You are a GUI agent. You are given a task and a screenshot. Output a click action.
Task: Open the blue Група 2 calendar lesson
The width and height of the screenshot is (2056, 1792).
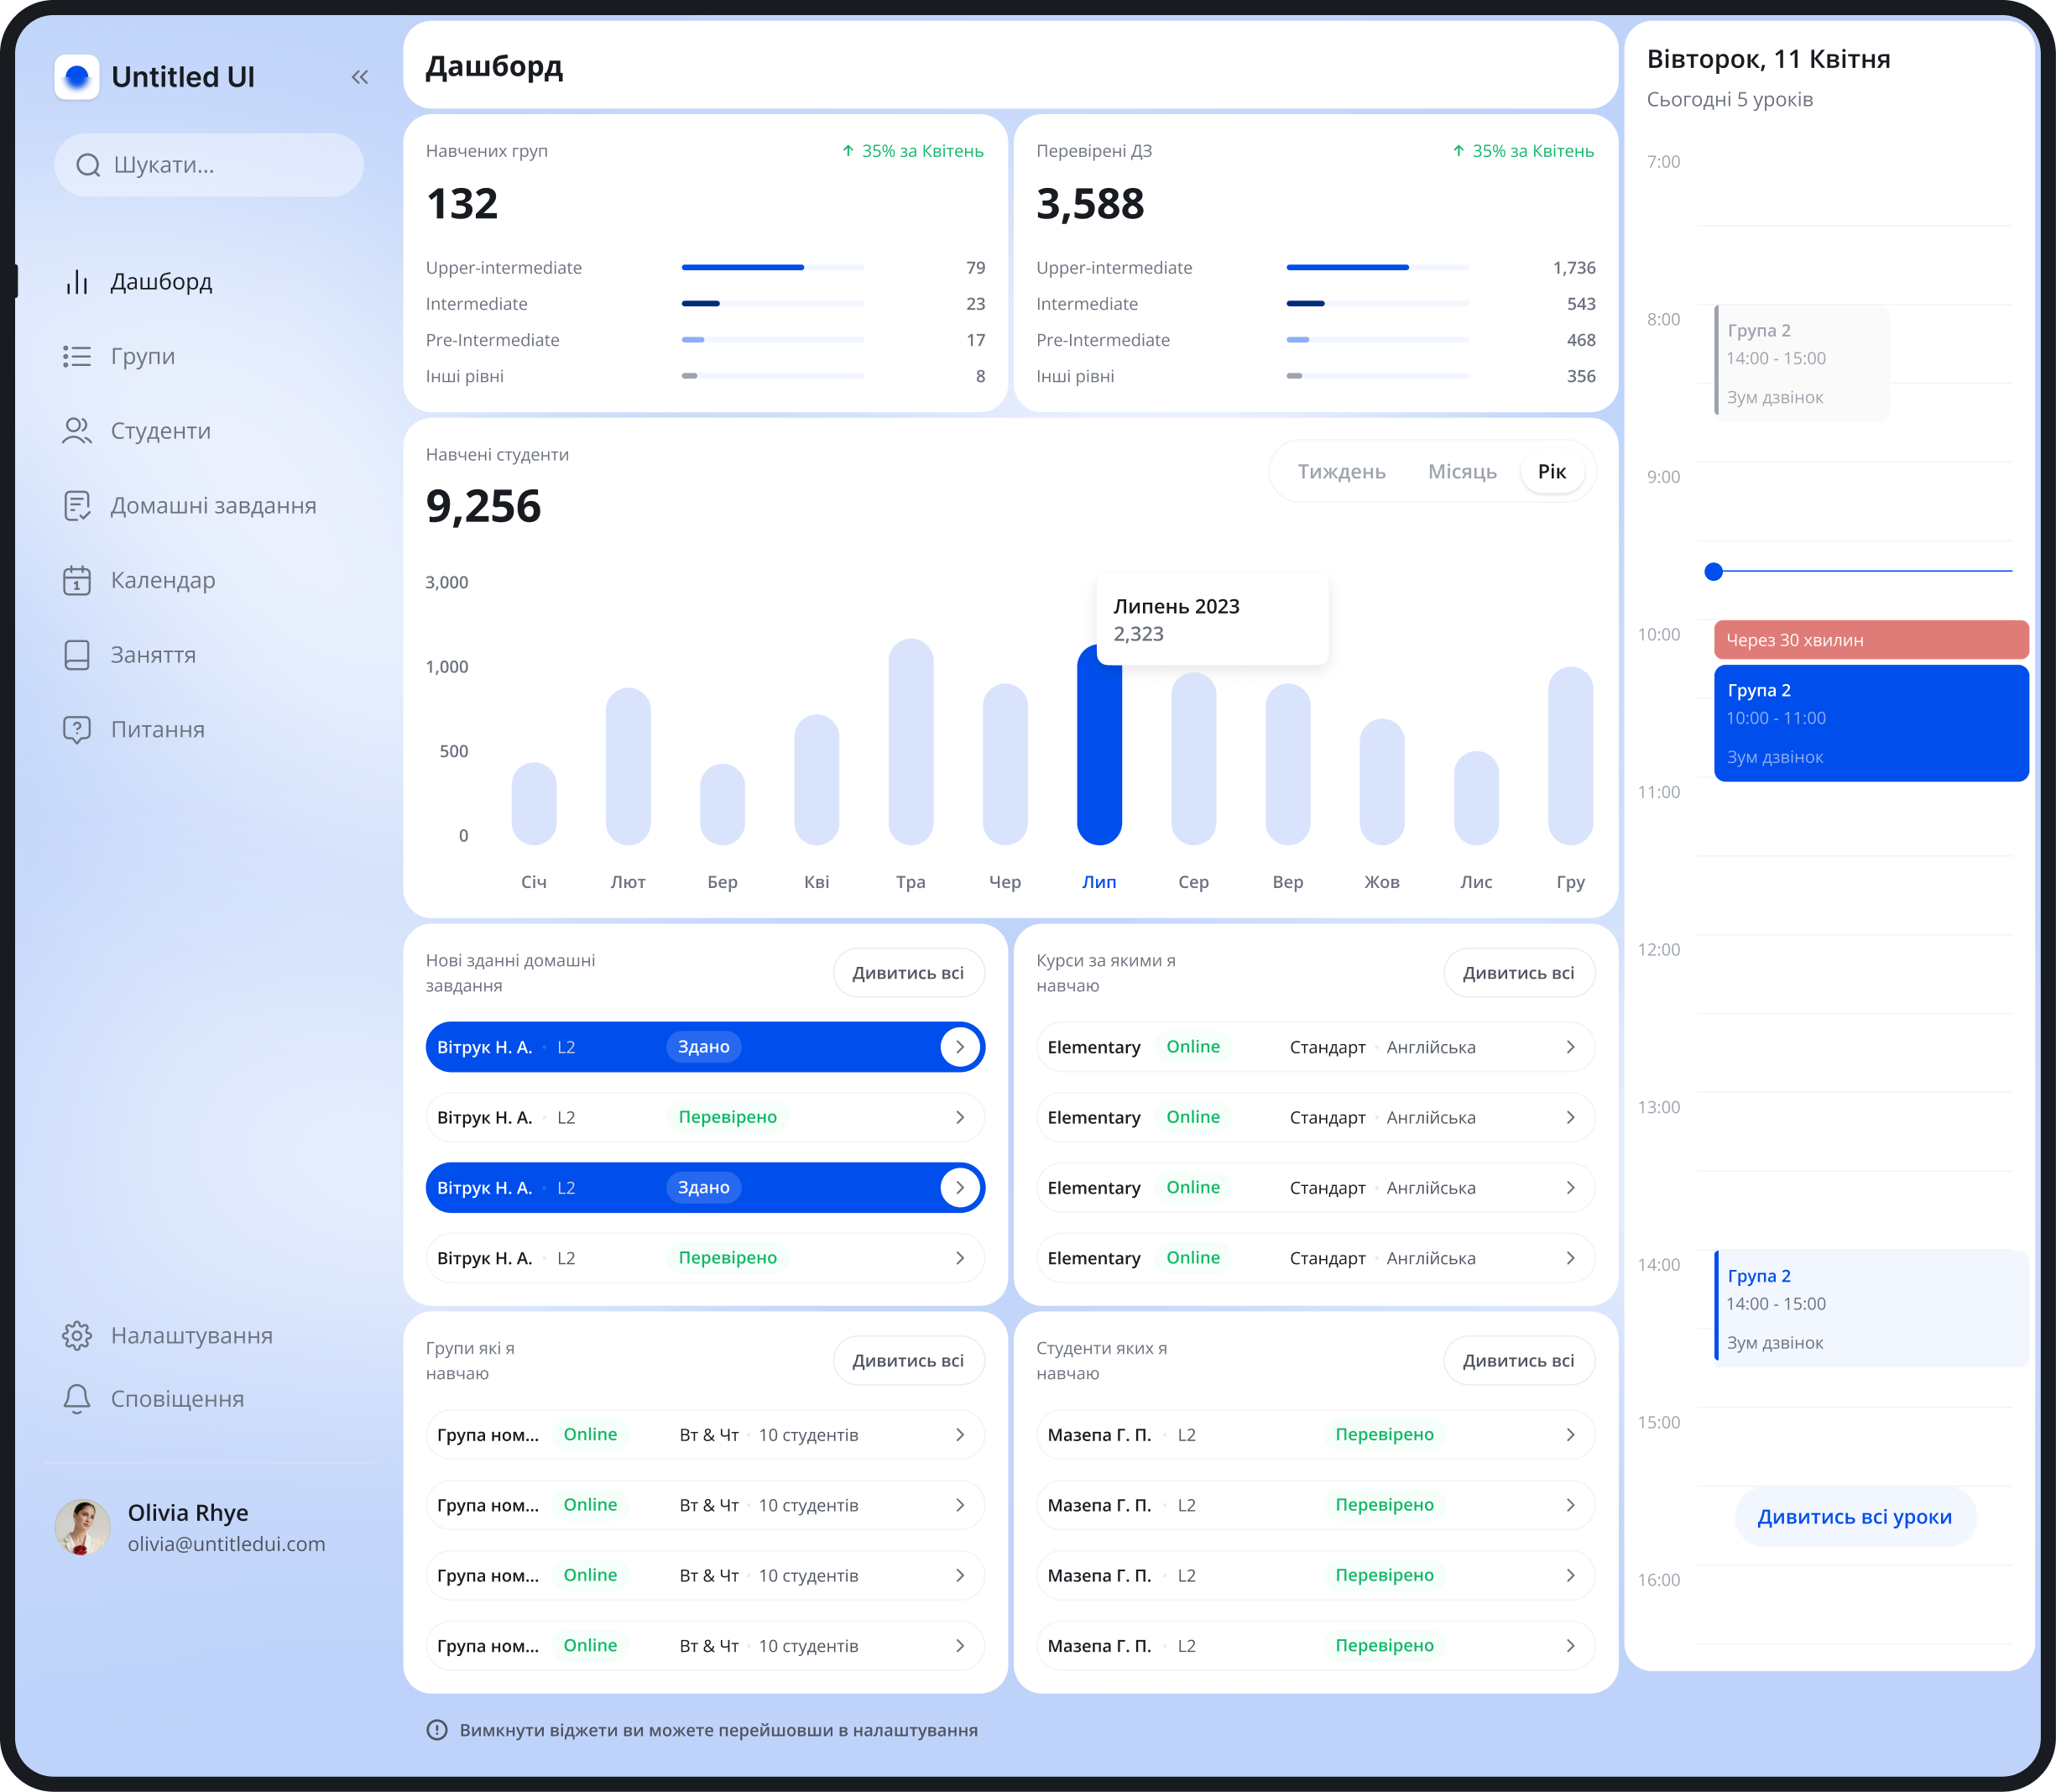click(1870, 722)
